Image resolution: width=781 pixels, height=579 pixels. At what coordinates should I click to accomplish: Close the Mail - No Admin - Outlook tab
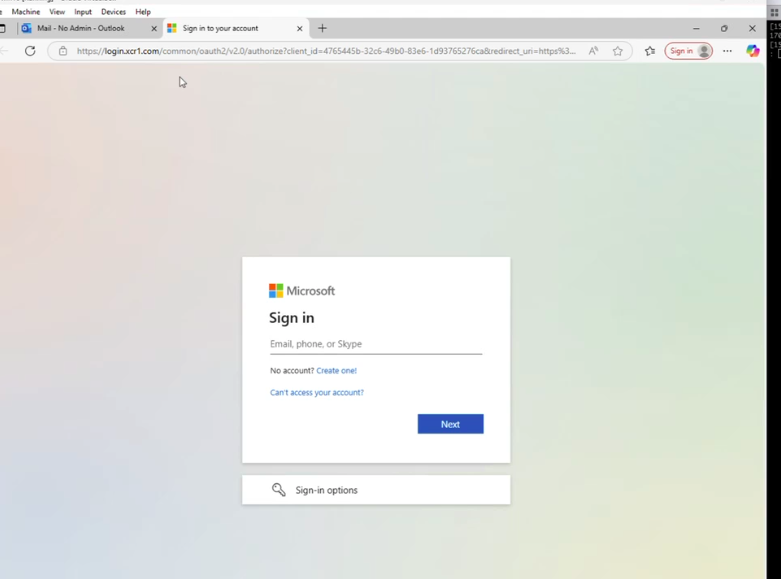pos(154,29)
